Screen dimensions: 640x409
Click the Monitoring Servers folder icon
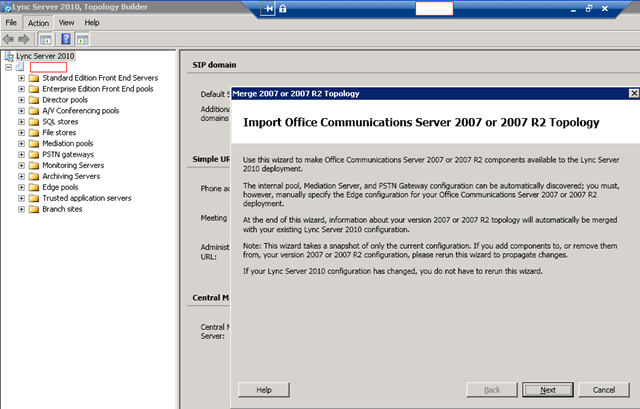click(x=34, y=165)
